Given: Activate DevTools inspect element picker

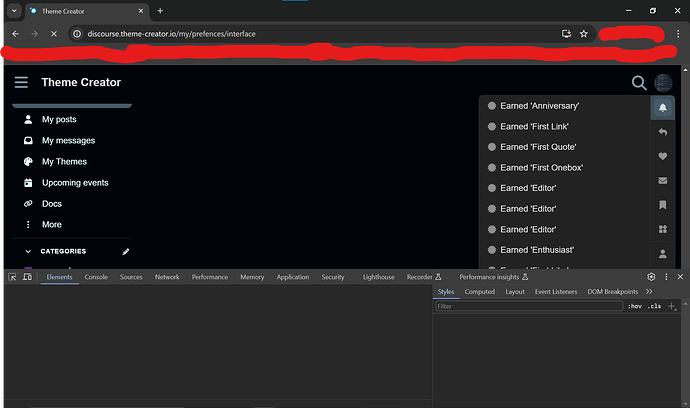Looking at the screenshot, I should point(12,277).
